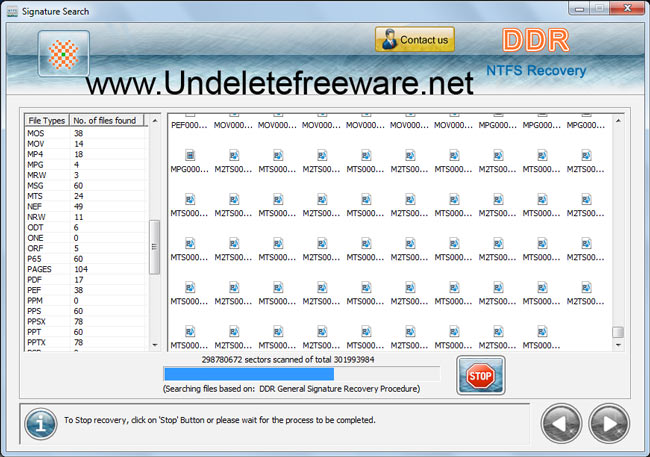Click the file types list scroll-down arrow

[x=155, y=345]
